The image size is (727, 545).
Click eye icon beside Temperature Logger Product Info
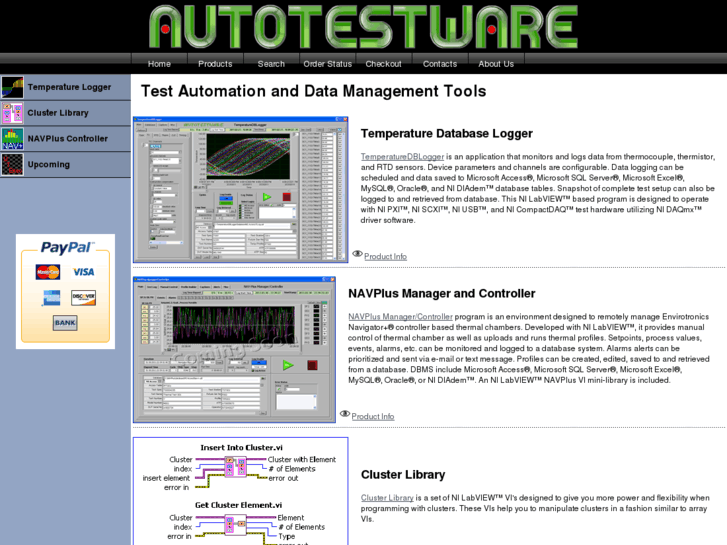tap(357, 254)
